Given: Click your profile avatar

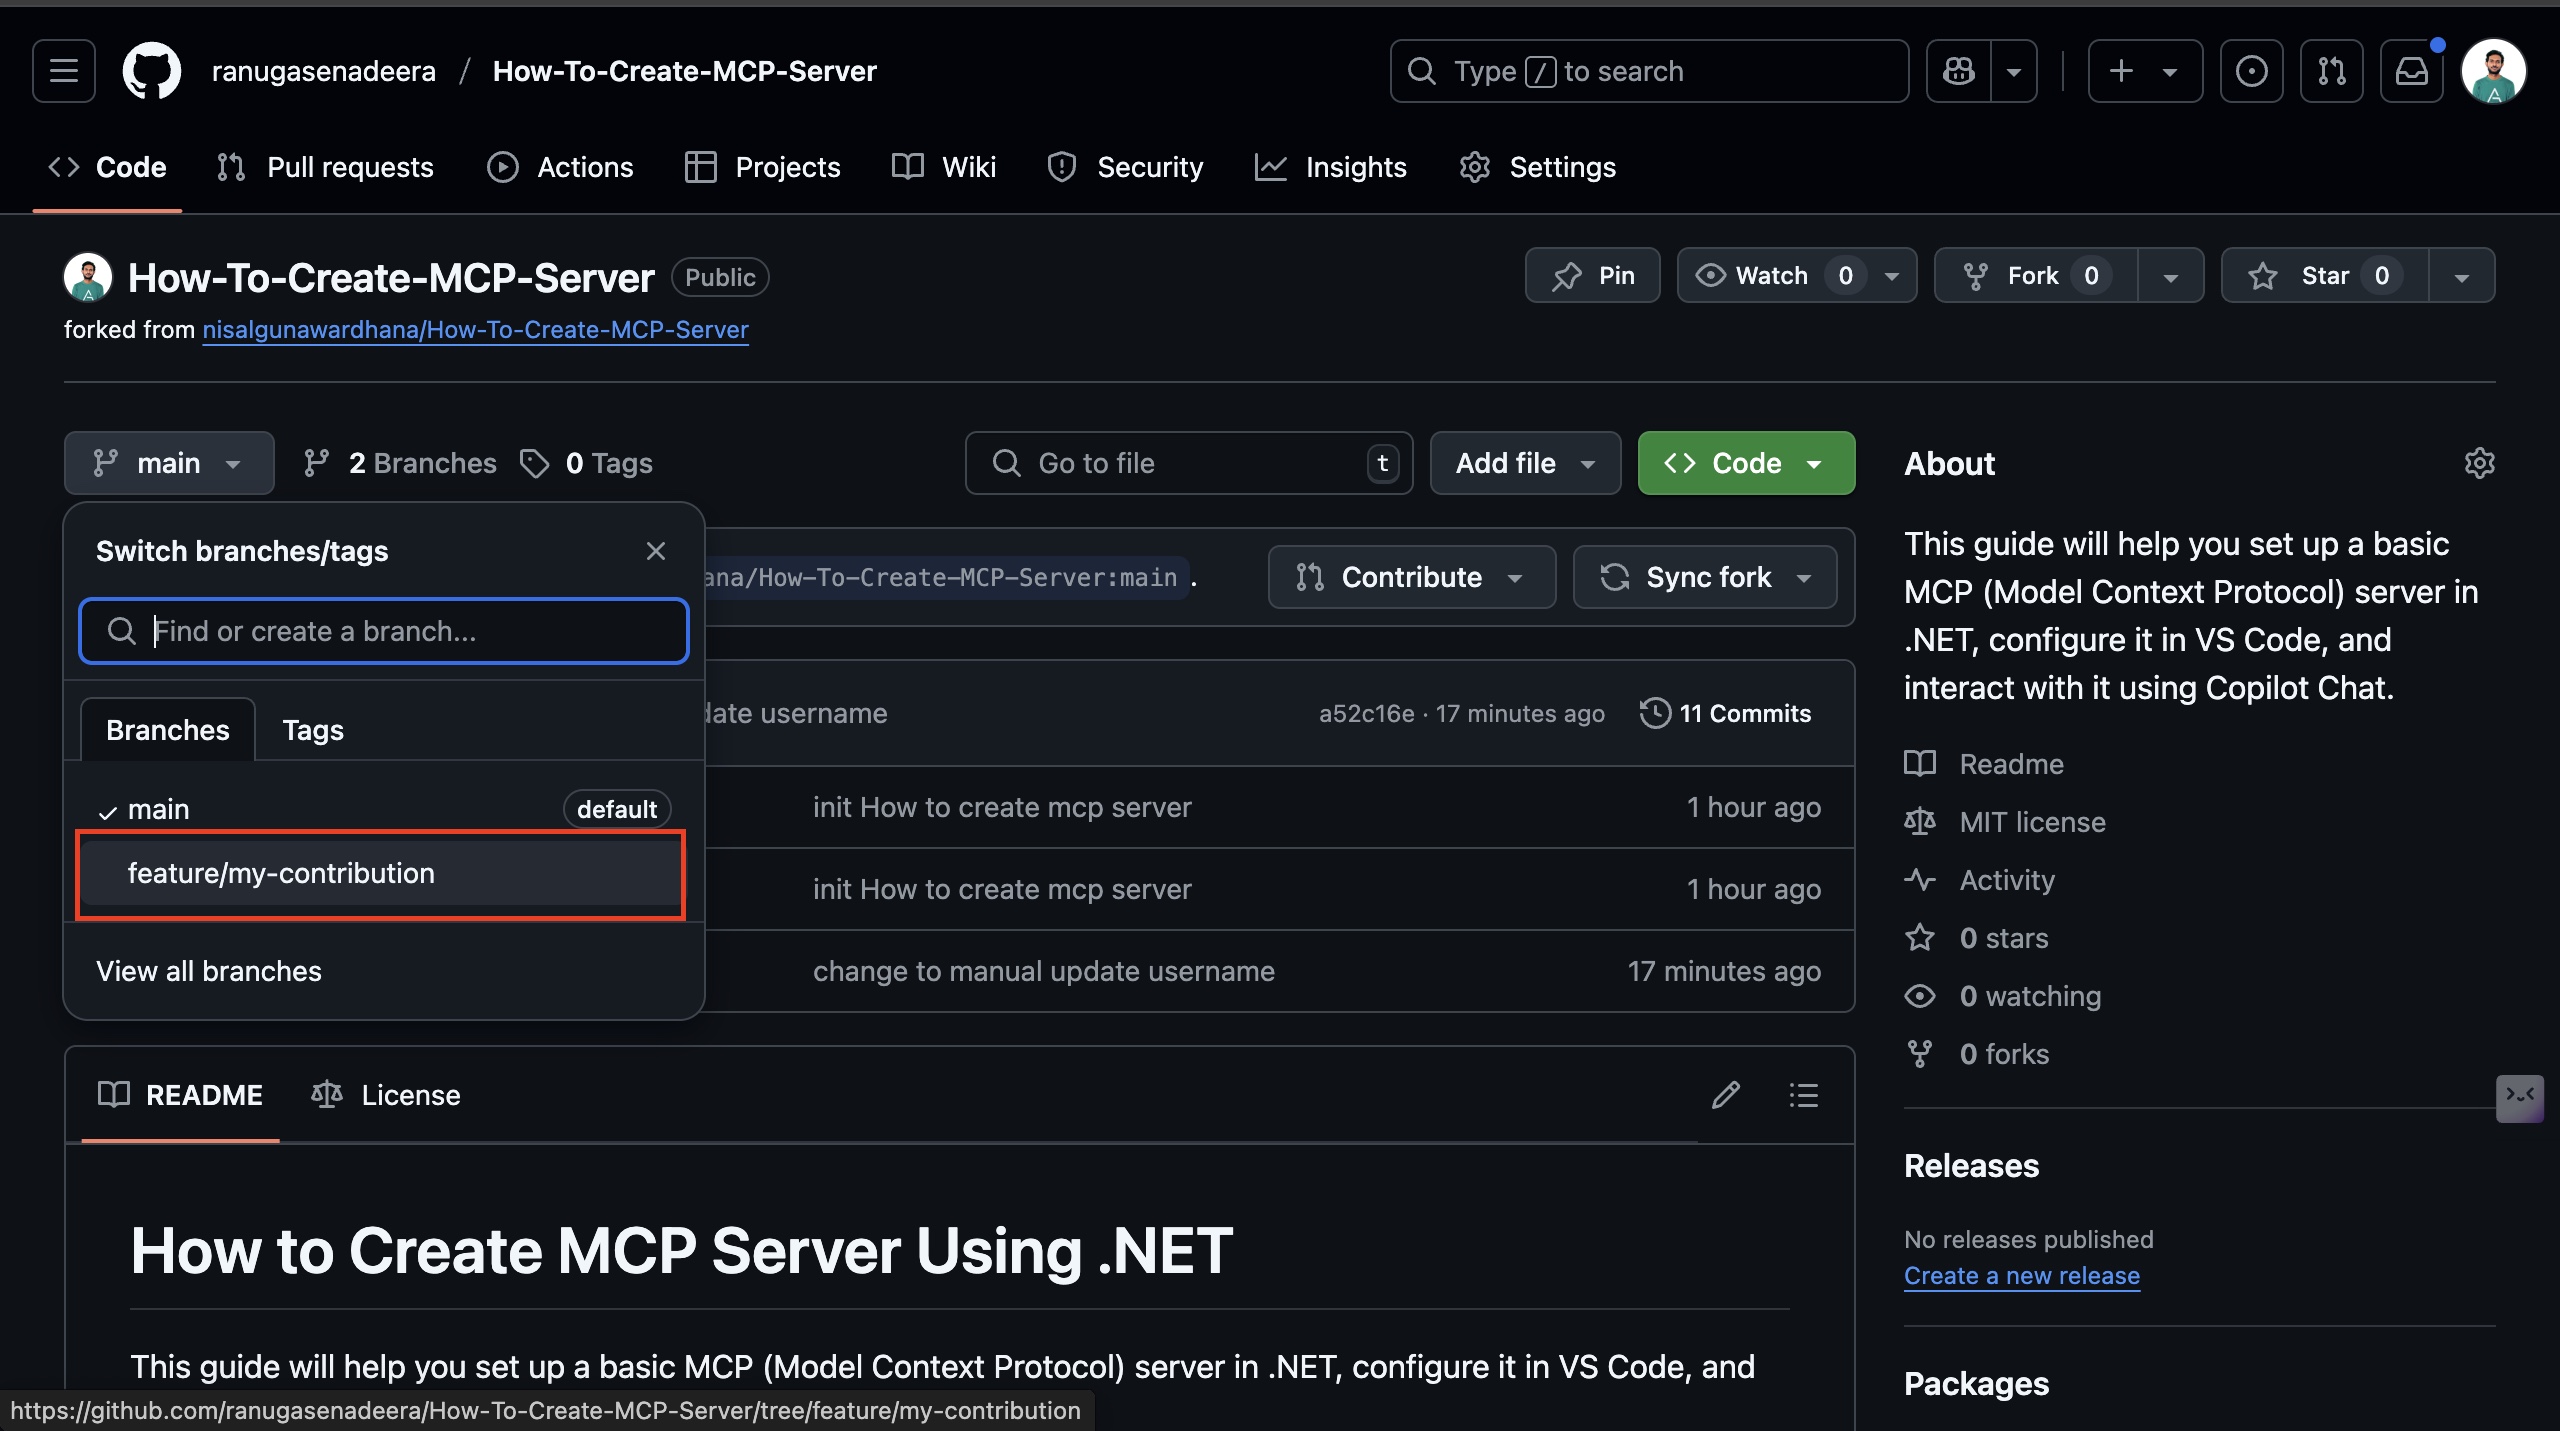Looking at the screenshot, I should point(2493,70).
